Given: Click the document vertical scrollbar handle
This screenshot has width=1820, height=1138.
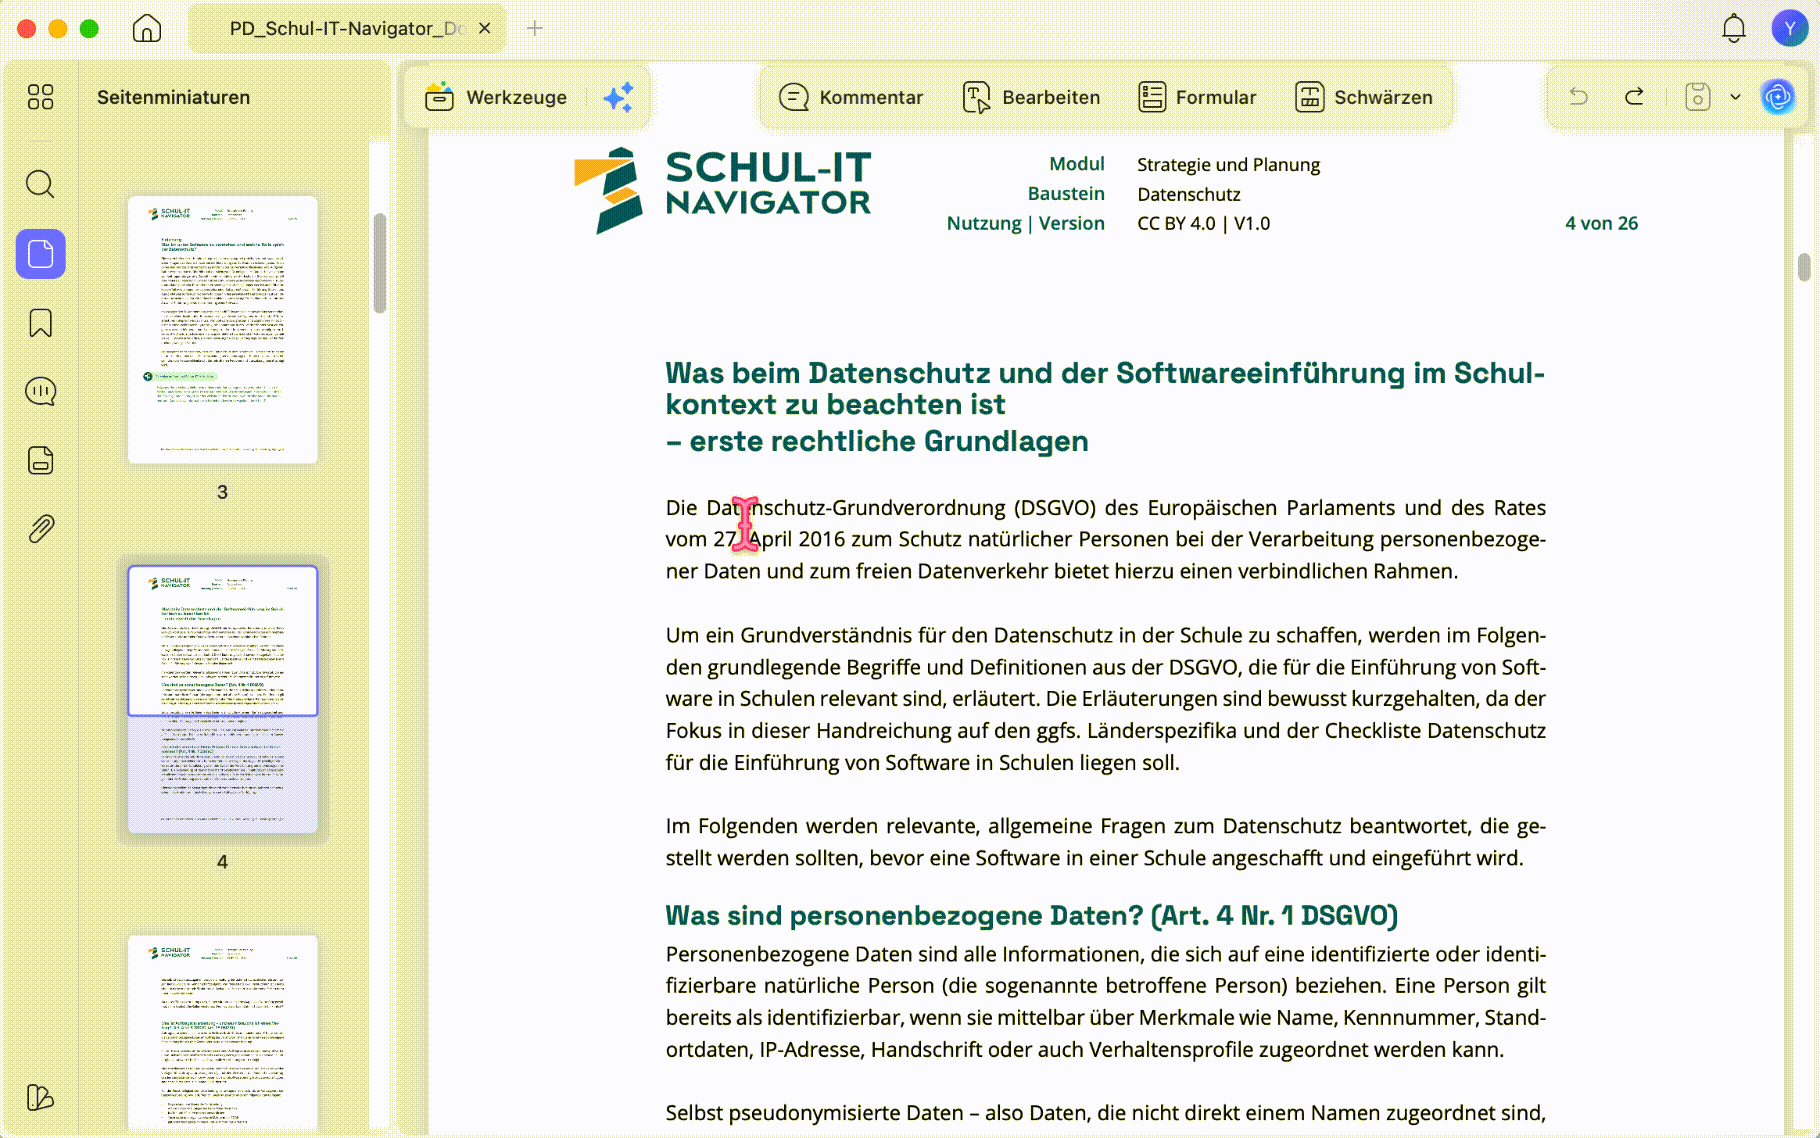Looking at the screenshot, I should 1804,267.
